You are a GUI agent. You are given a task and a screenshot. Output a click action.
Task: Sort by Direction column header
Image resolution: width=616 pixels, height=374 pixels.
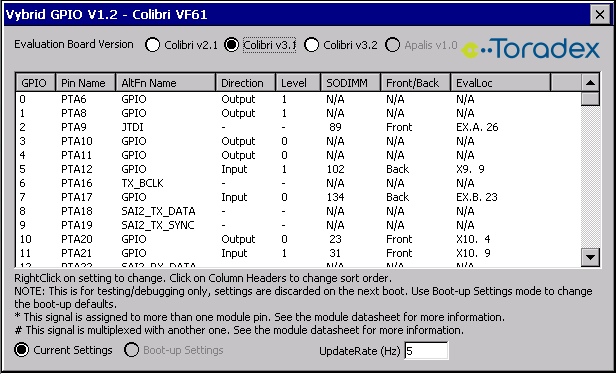click(x=246, y=82)
